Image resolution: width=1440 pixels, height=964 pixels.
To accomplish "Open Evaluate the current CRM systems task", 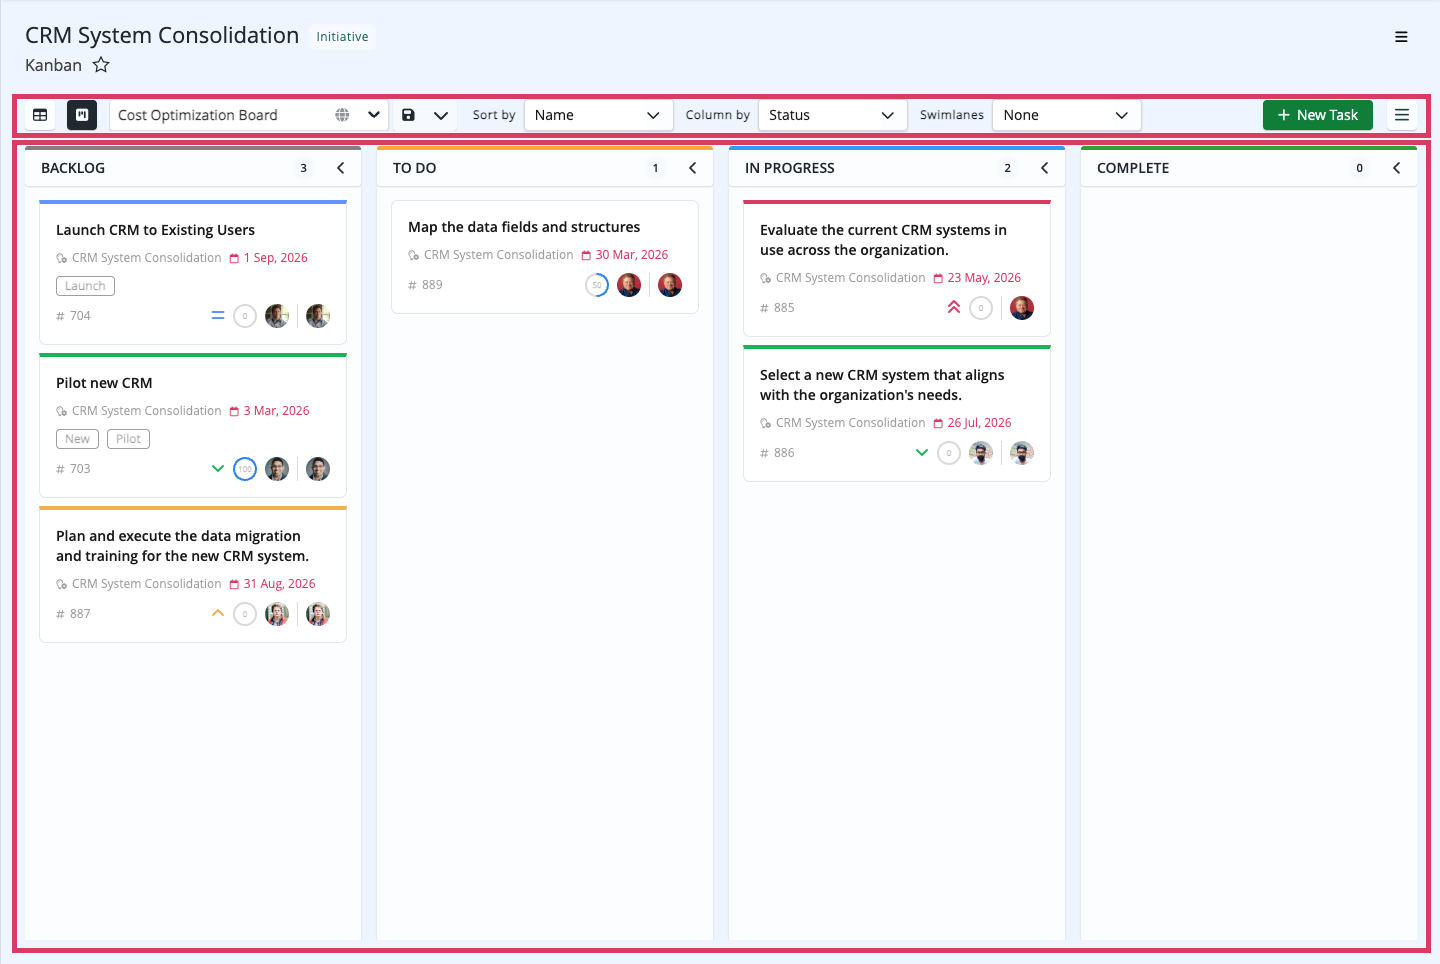I will click(883, 240).
